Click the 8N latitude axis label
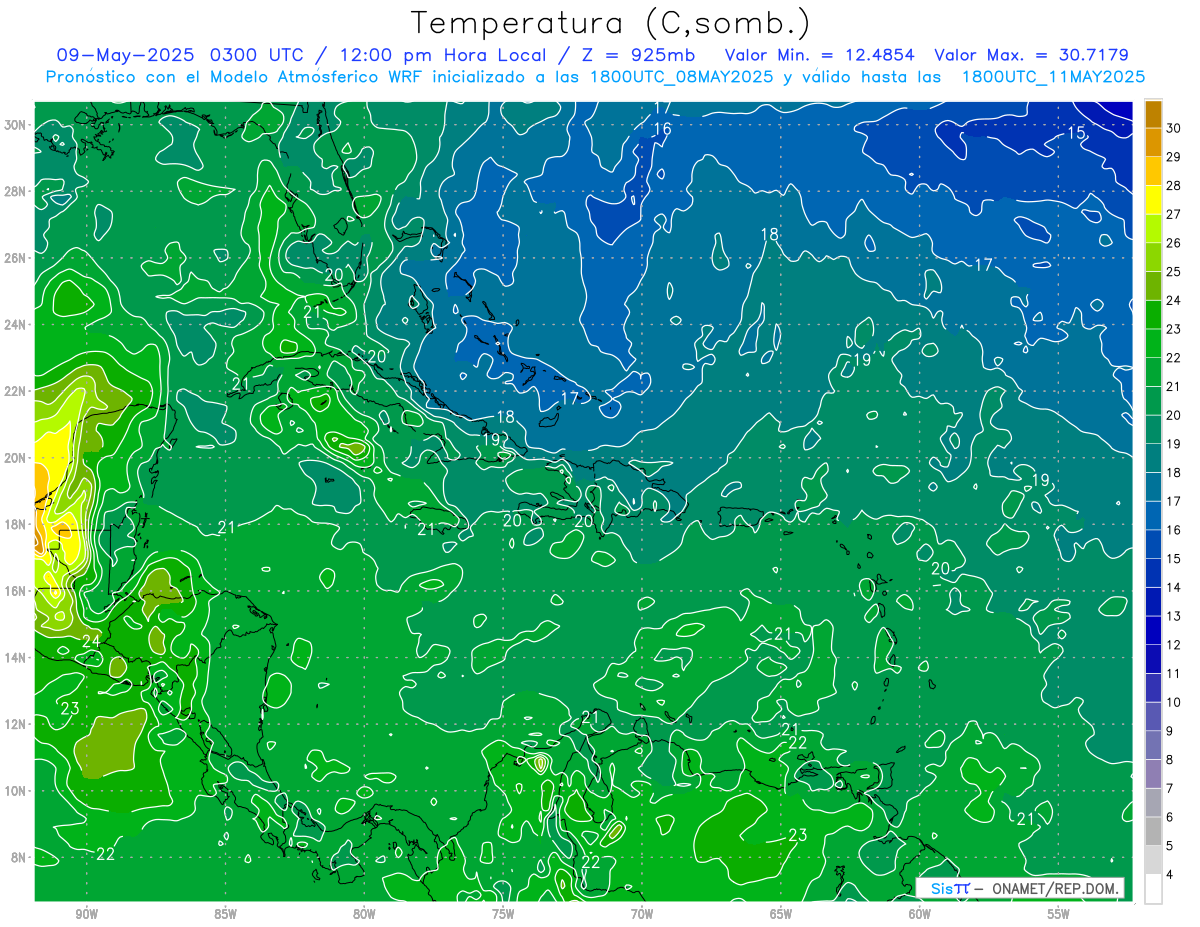The image size is (1200, 927). tap(20, 857)
